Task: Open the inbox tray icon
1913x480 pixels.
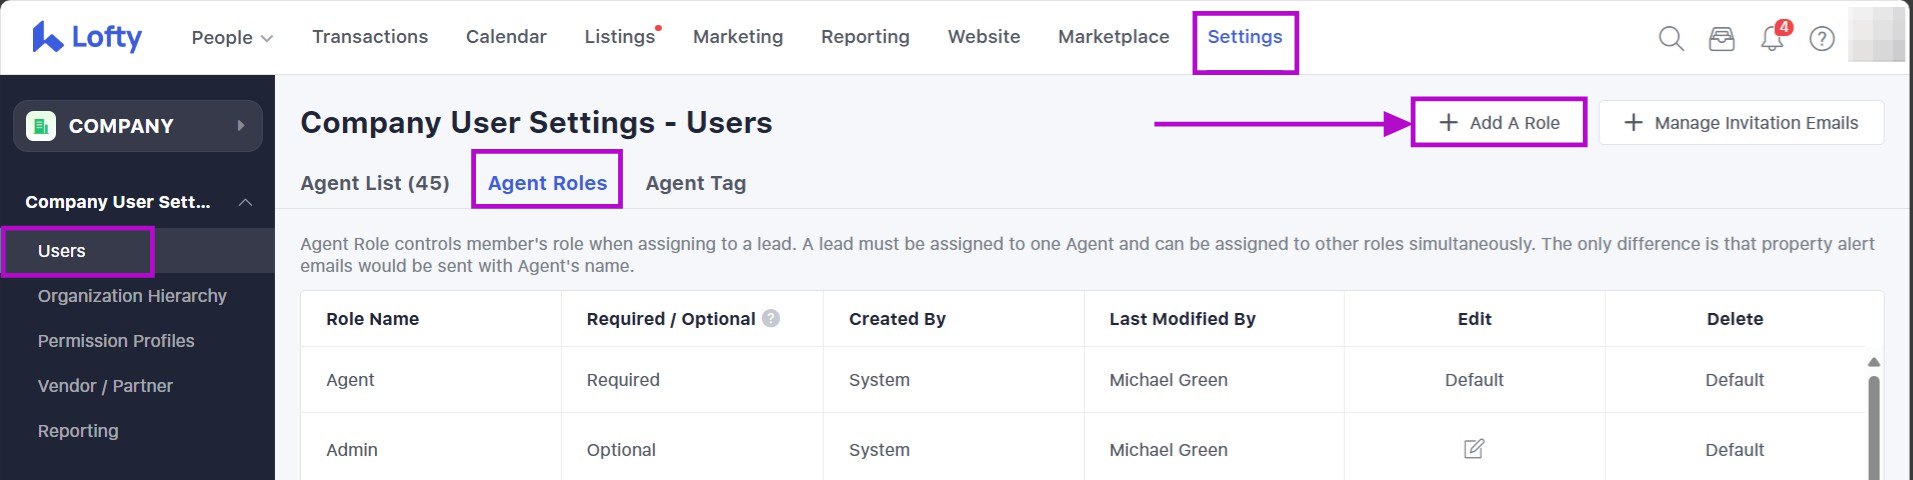Action: click(1721, 38)
